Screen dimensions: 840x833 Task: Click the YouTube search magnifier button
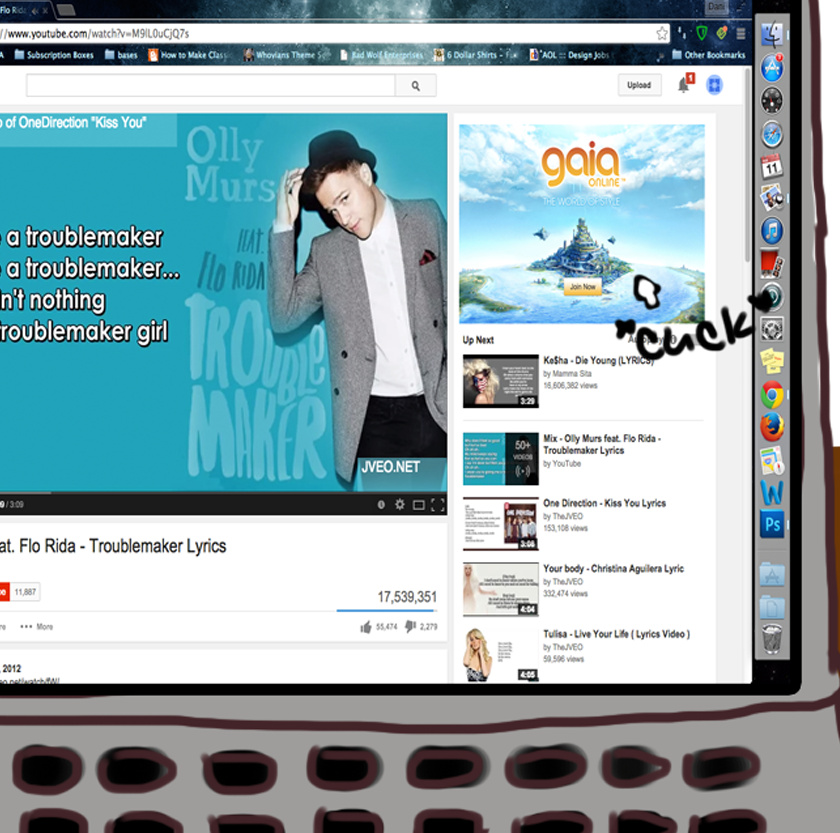click(x=415, y=86)
